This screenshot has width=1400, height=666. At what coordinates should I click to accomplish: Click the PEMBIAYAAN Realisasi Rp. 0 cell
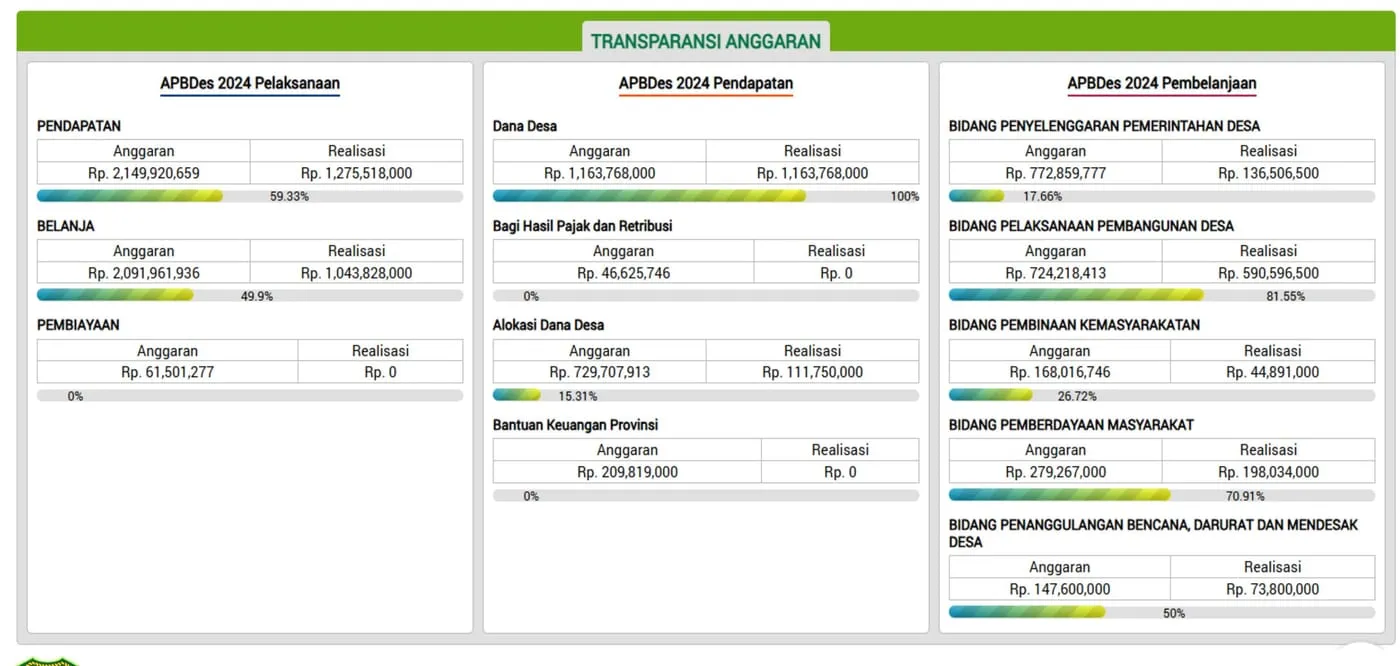point(380,372)
